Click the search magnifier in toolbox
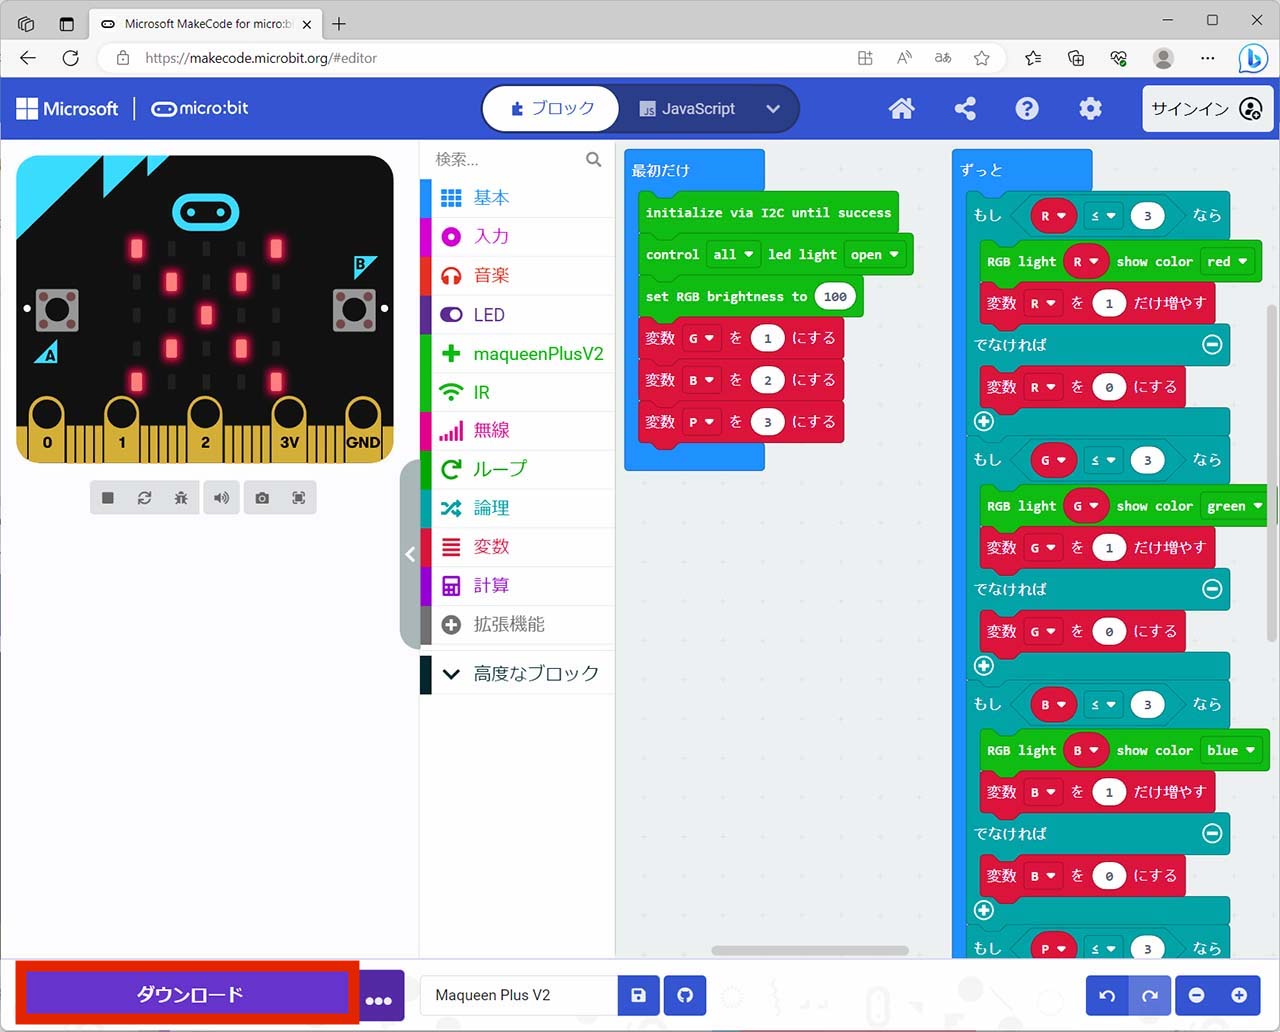 click(x=593, y=159)
